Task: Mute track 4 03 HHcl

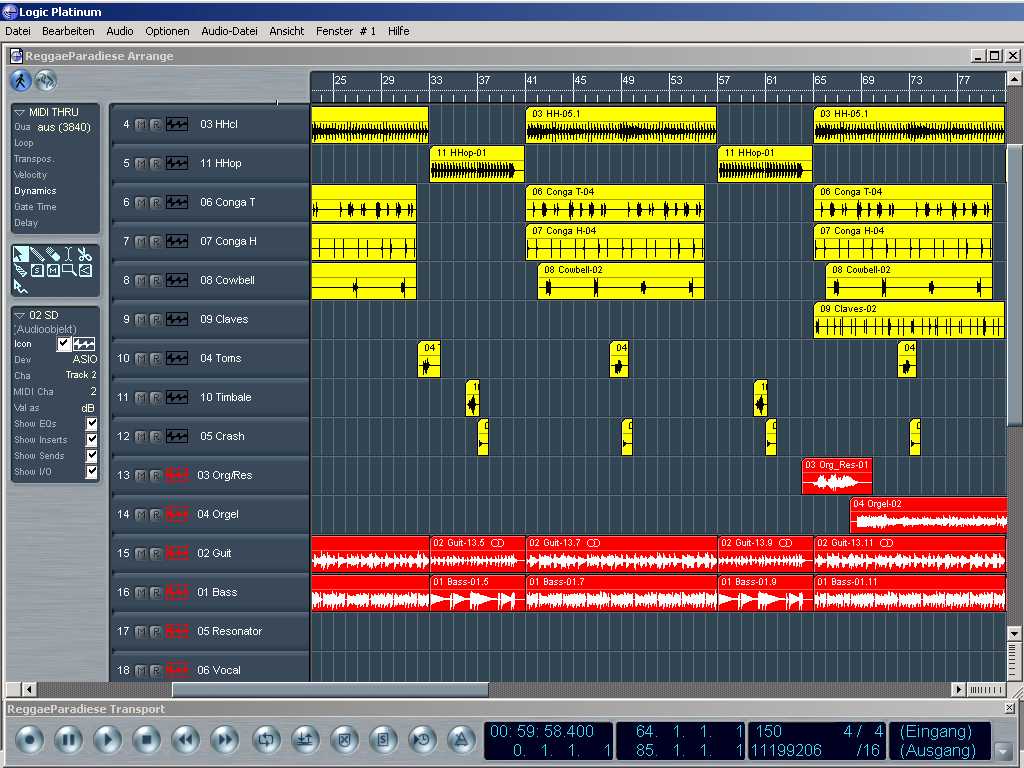Action: 140,124
